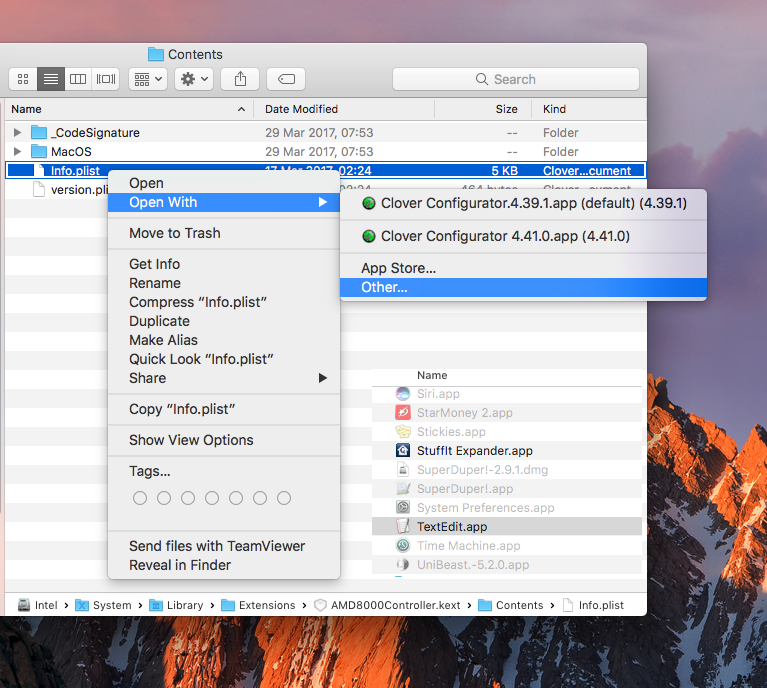Pick the first color tag circle

point(140,498)
